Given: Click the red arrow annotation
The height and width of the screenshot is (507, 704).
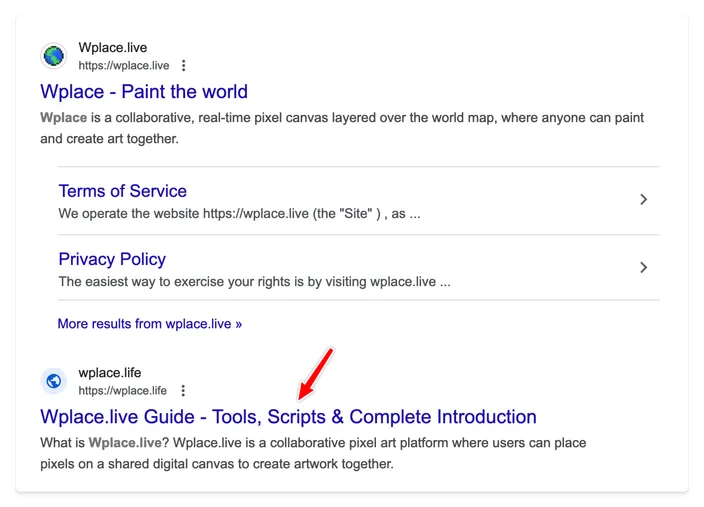Looking at the screenshot, I should click(316, 374).
